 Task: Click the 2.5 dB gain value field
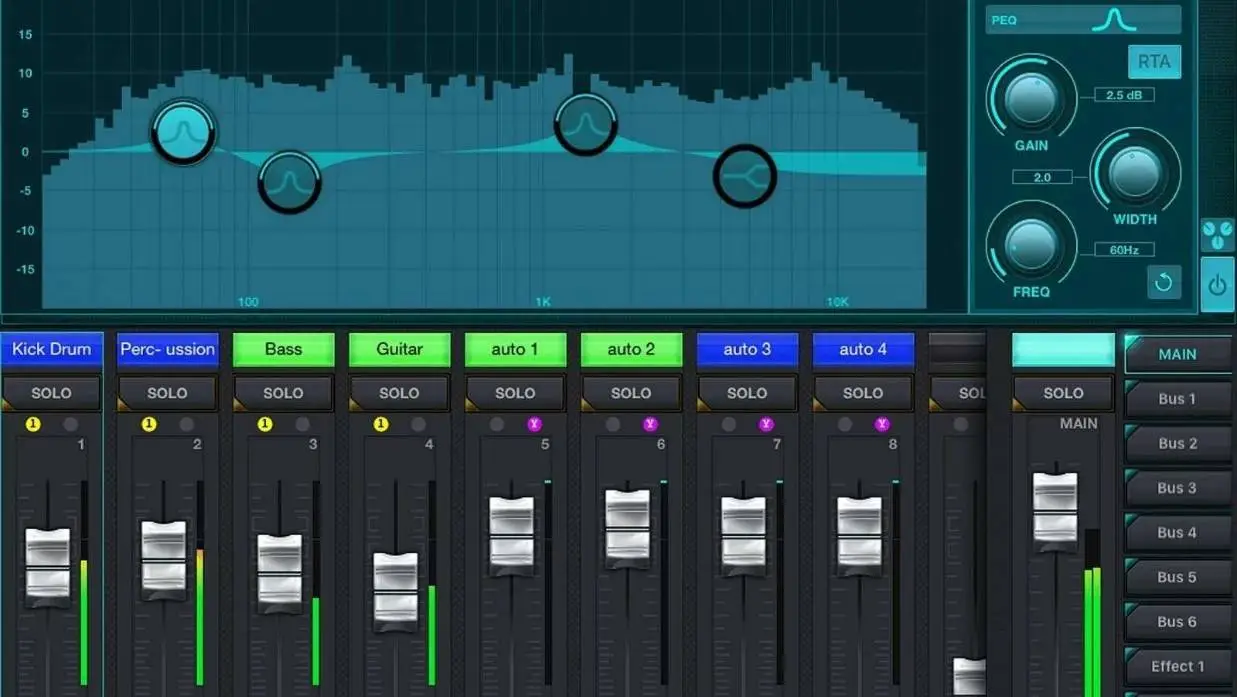tap(1124, 95)
